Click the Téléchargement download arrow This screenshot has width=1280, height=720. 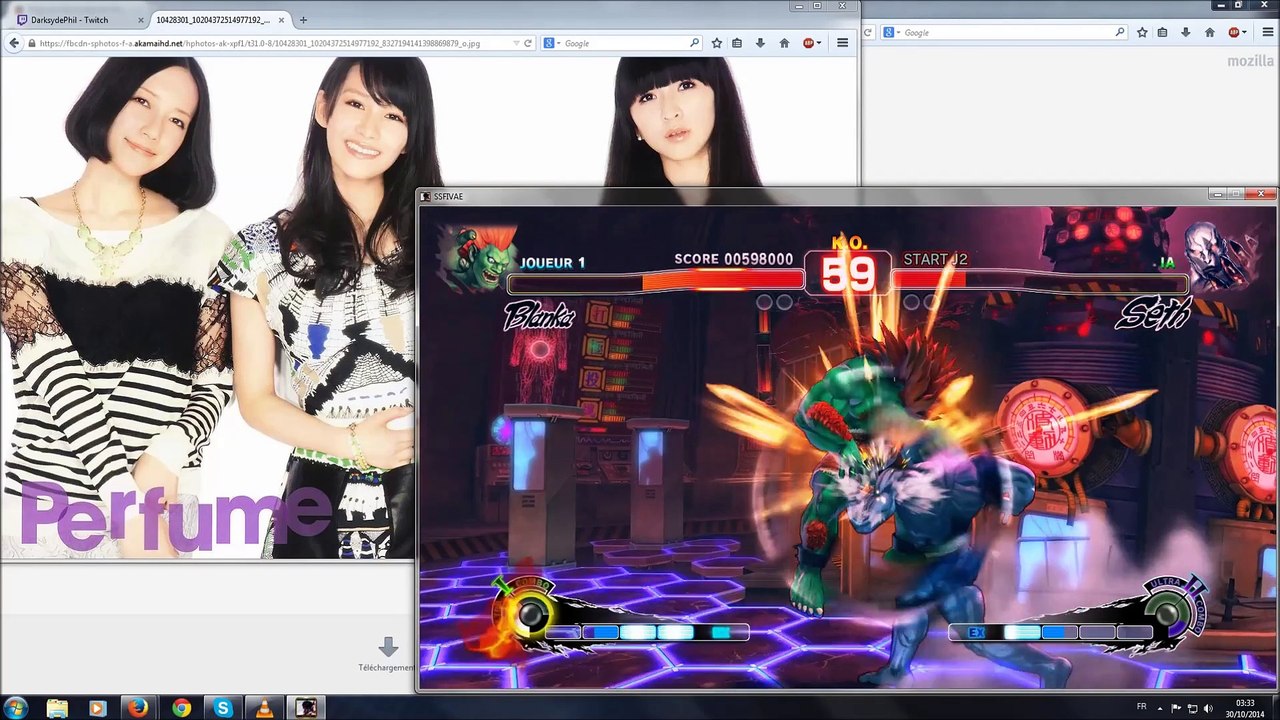[388, 647]
